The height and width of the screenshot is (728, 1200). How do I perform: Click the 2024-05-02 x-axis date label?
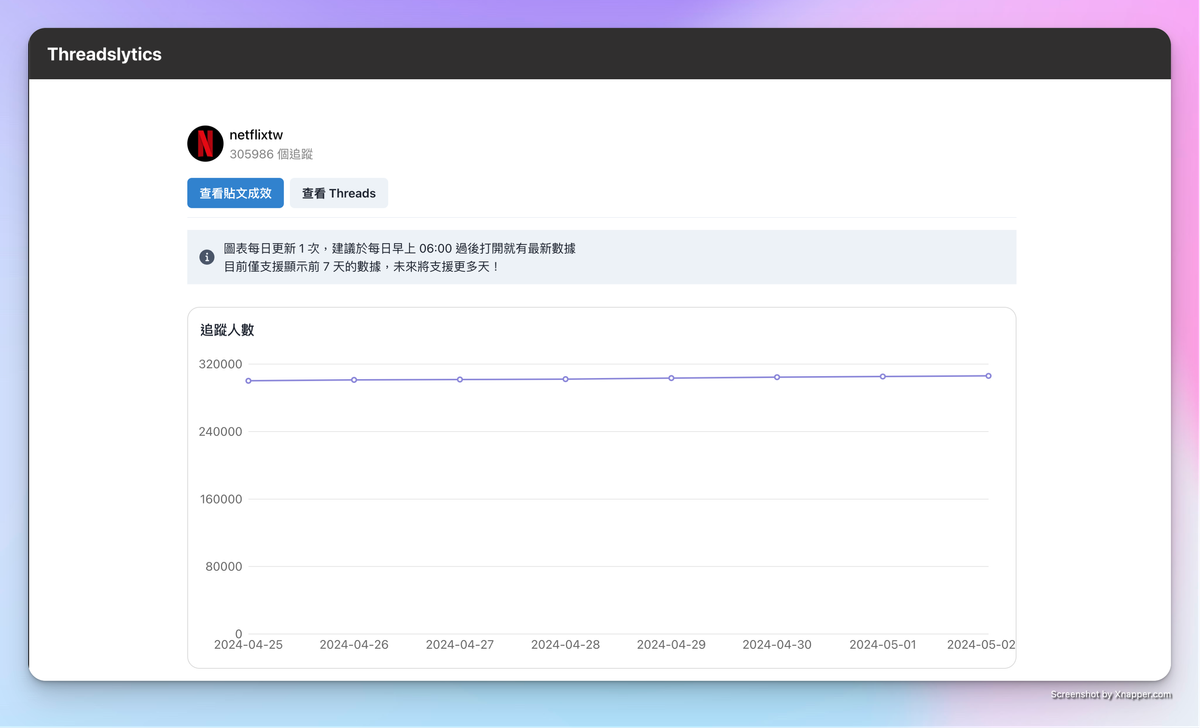(981, 645)
